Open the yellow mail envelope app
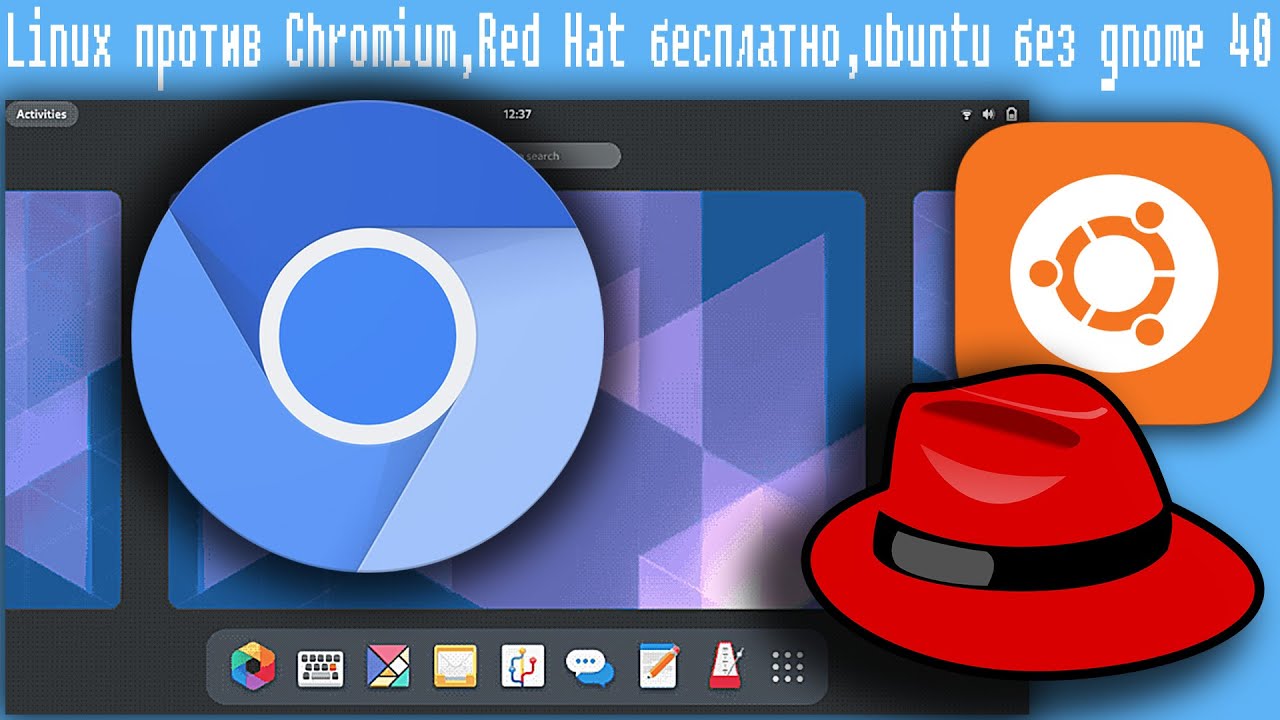Image resolution: width=1280 pixels, height=720 pixels. pos(455,666)
